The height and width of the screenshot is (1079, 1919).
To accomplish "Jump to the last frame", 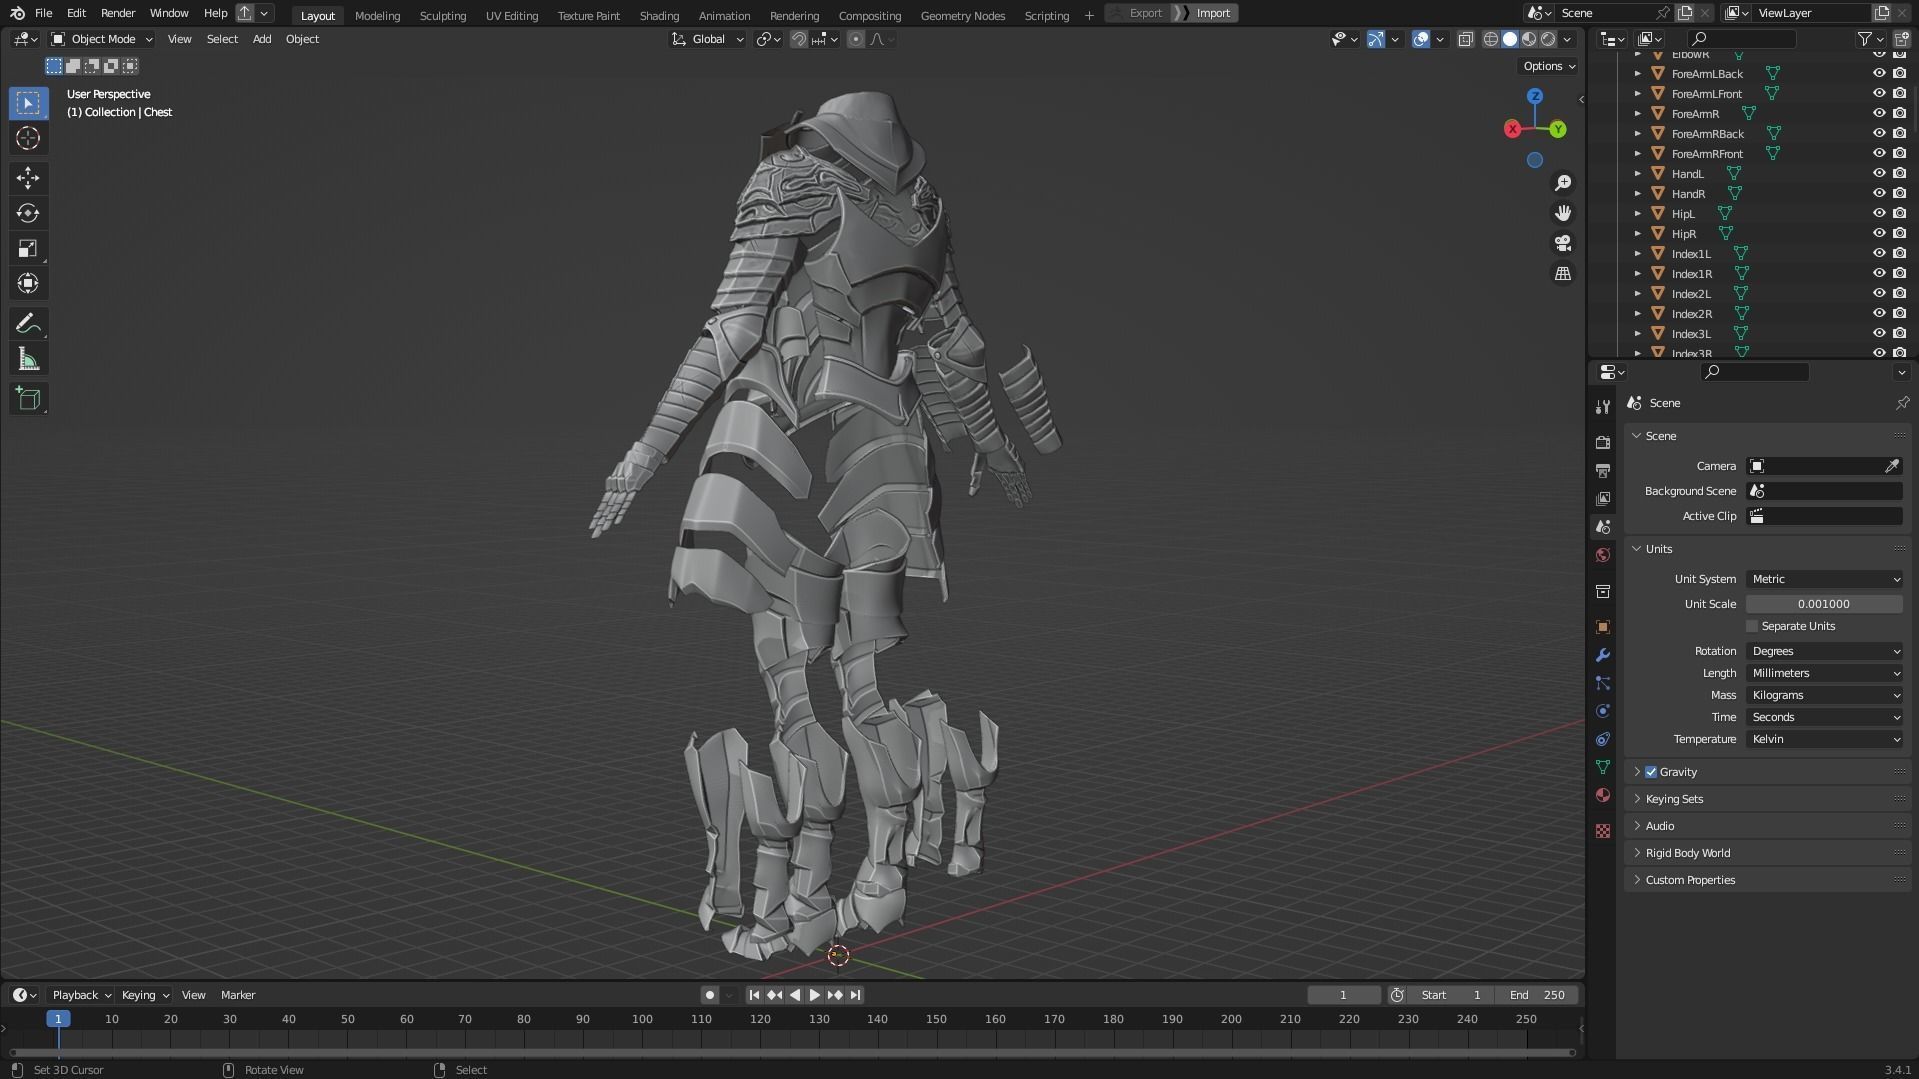I will coord(856,995).
